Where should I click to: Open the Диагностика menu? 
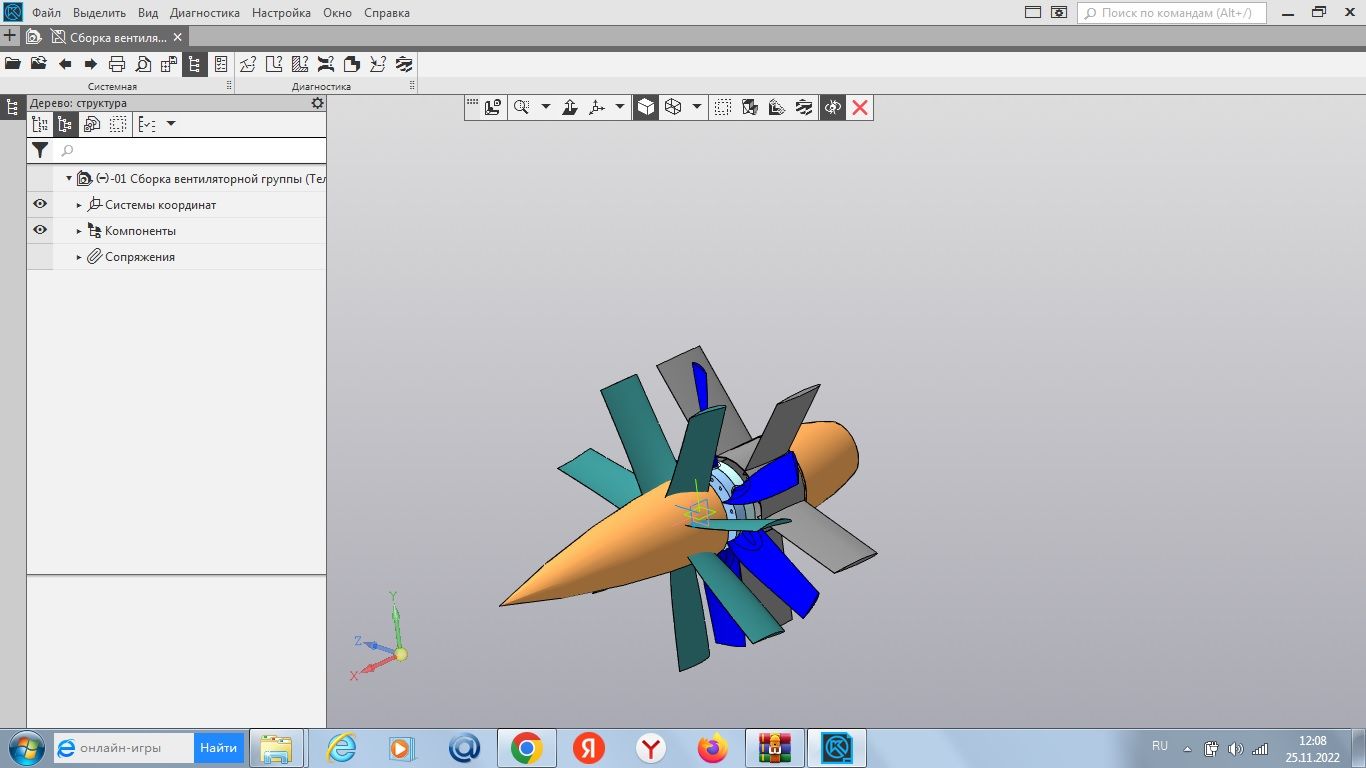205,13
